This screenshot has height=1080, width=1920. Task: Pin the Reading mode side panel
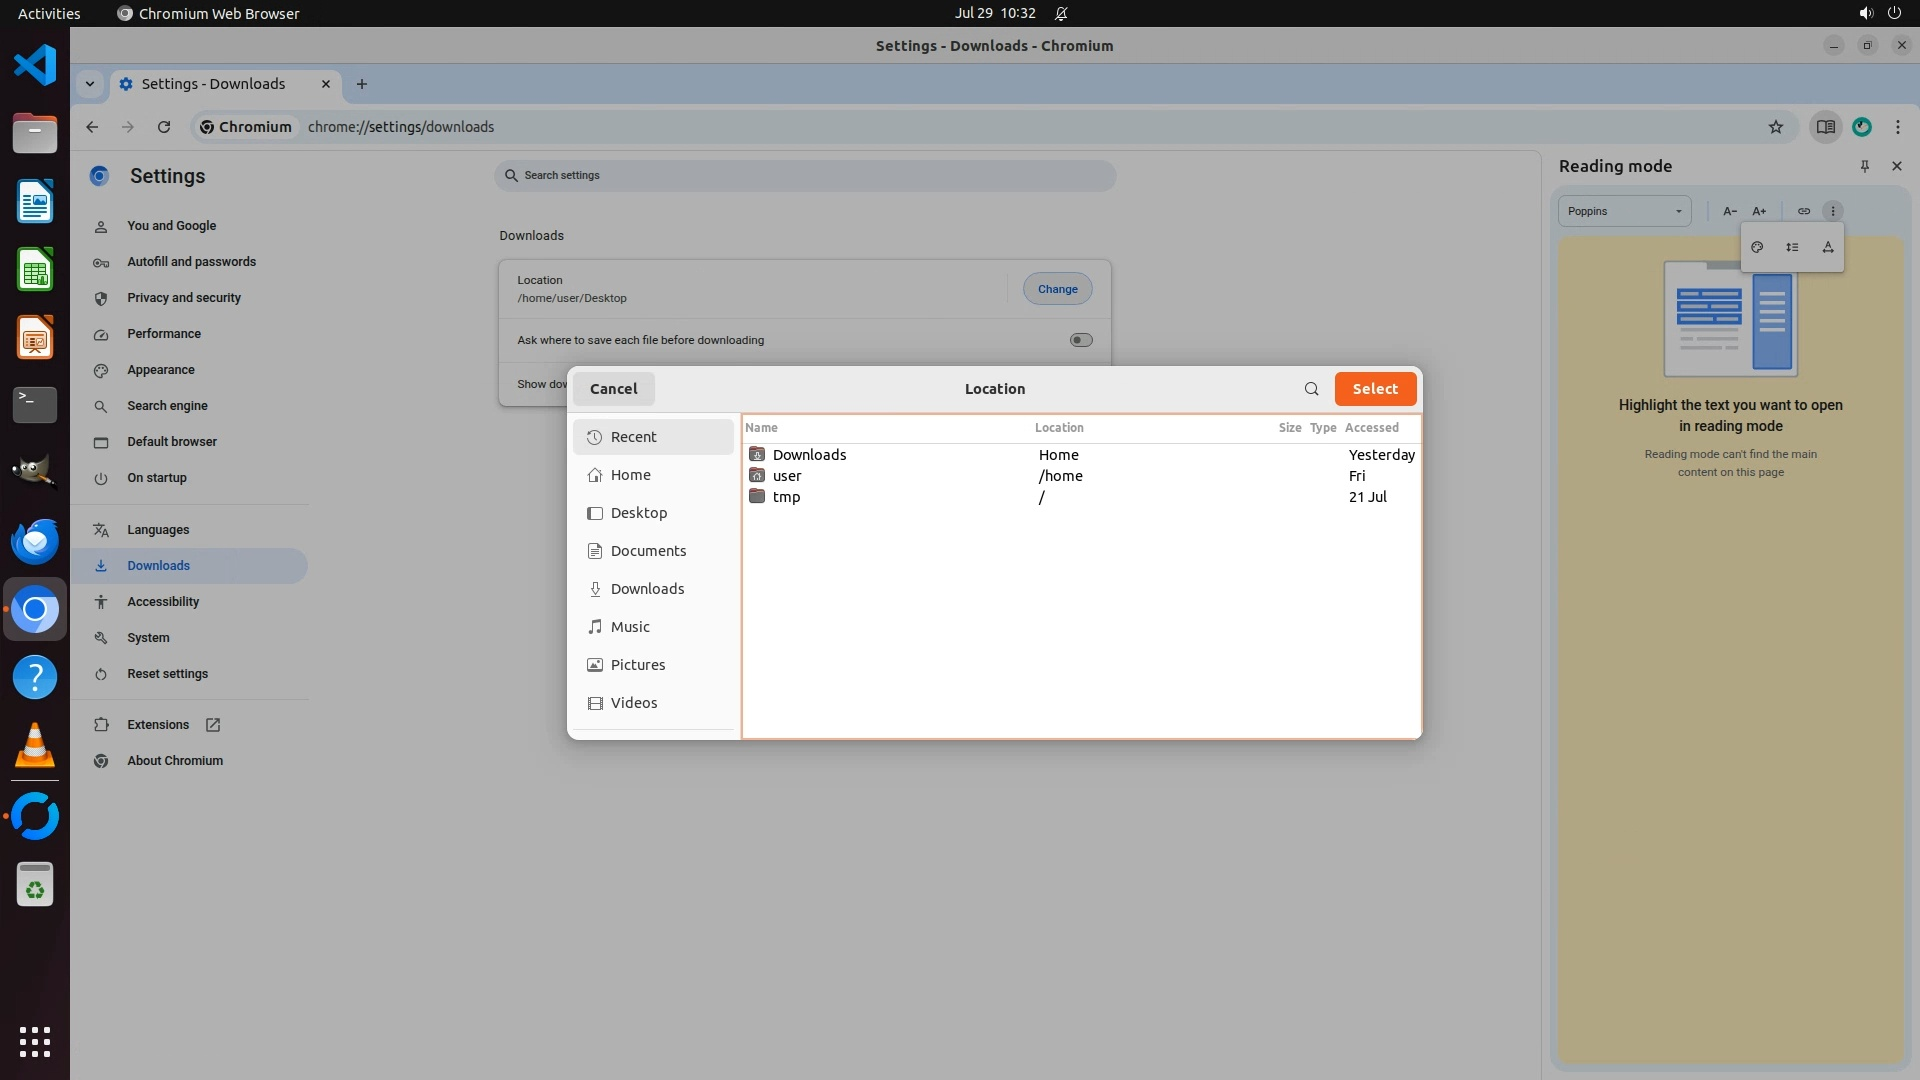pos(1864,166)
